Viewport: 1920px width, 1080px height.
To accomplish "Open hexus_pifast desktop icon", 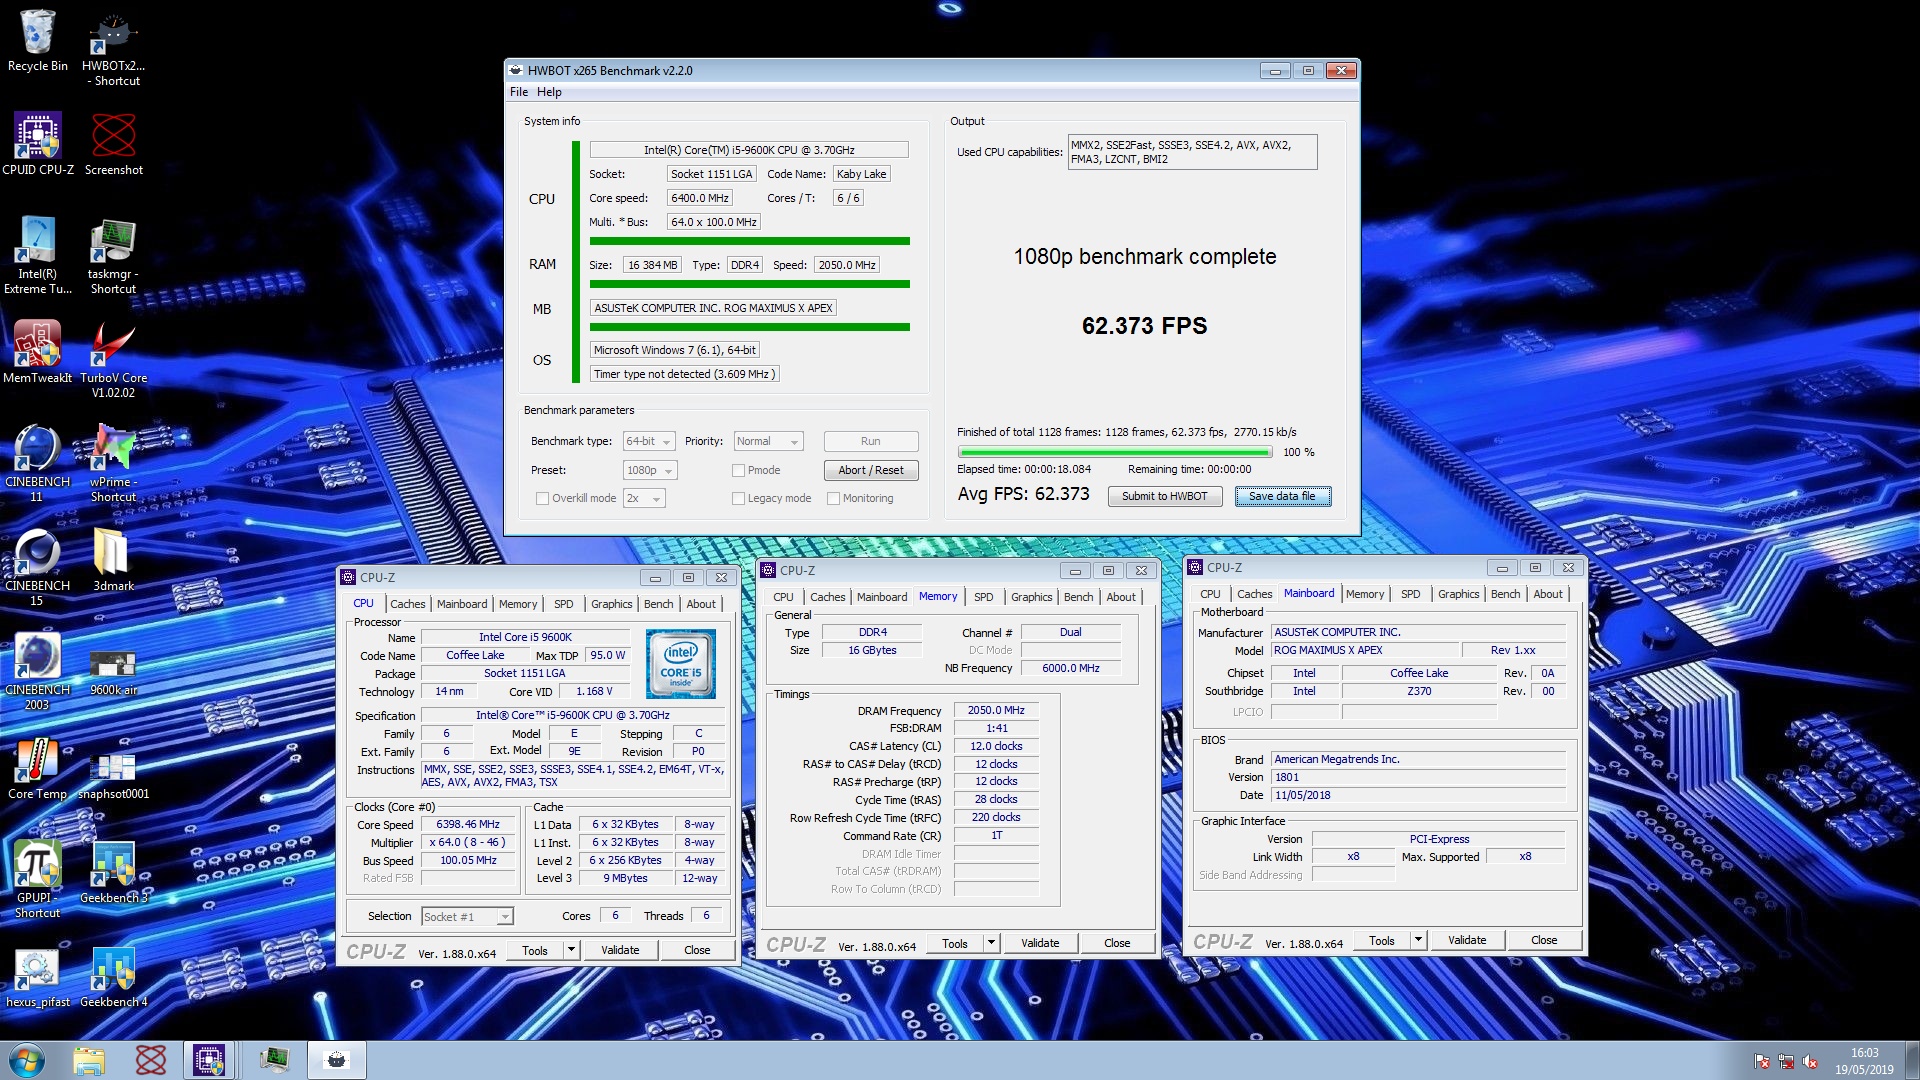I will [x=37, y=976].
